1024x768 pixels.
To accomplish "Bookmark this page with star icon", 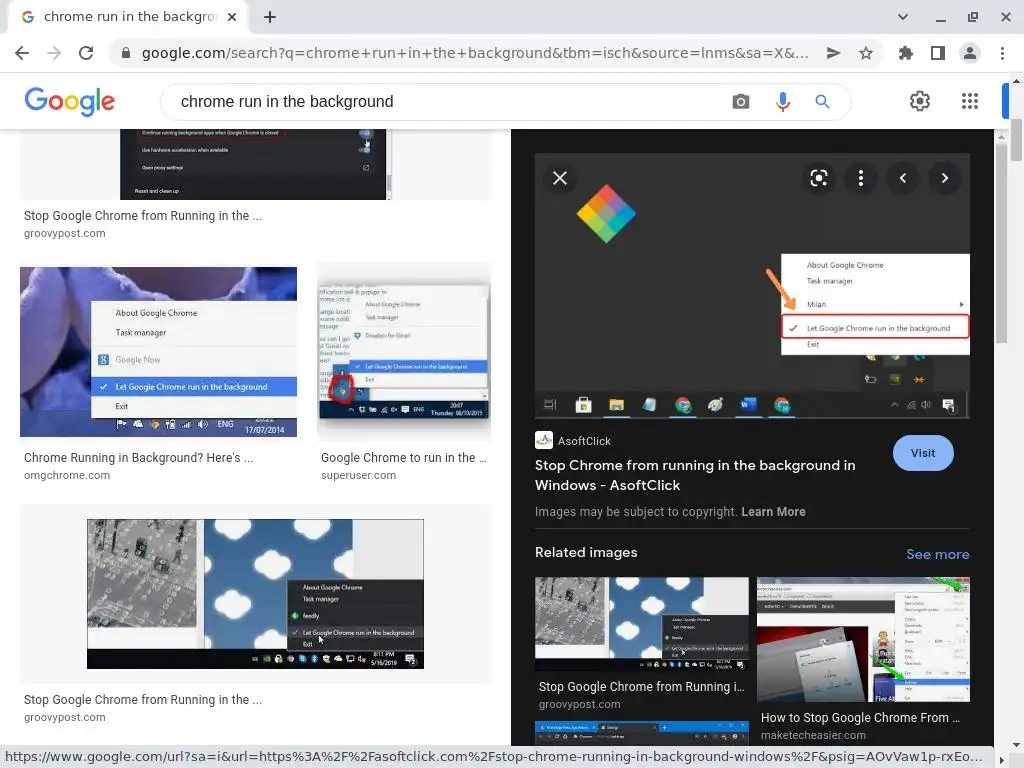I will (x=866, y=53).
